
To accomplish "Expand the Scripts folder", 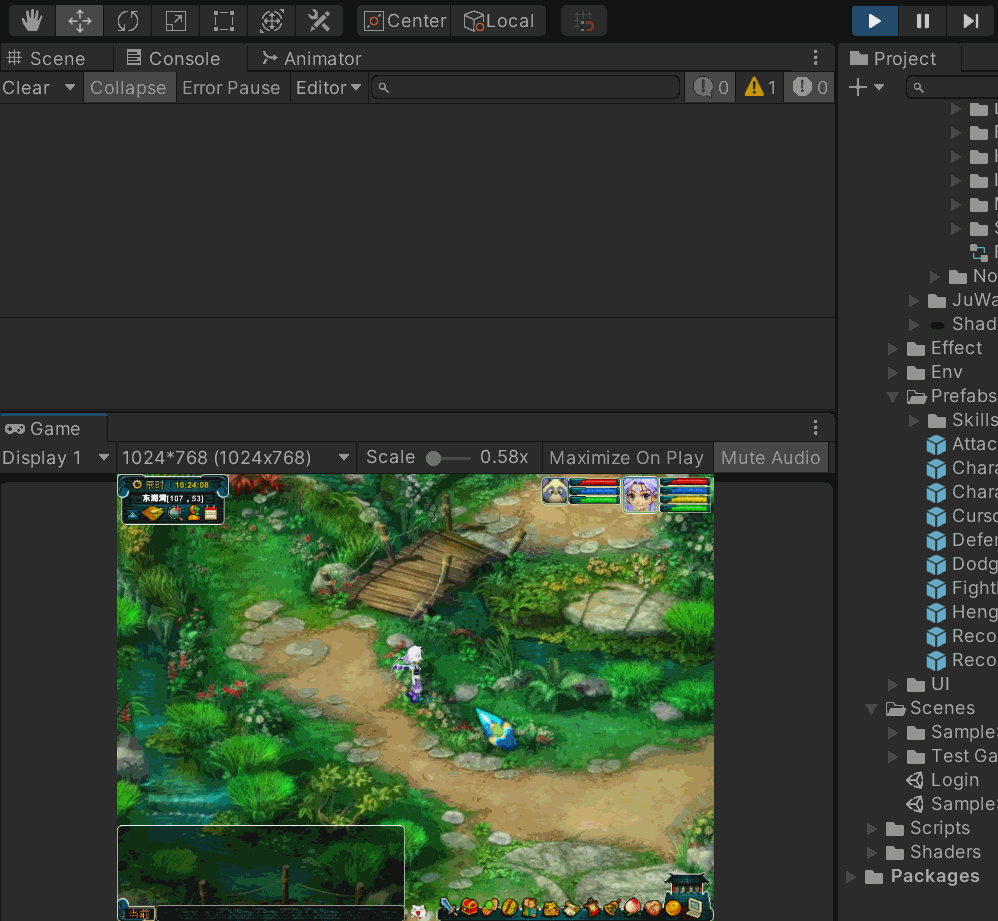I will tap(872, 829).
